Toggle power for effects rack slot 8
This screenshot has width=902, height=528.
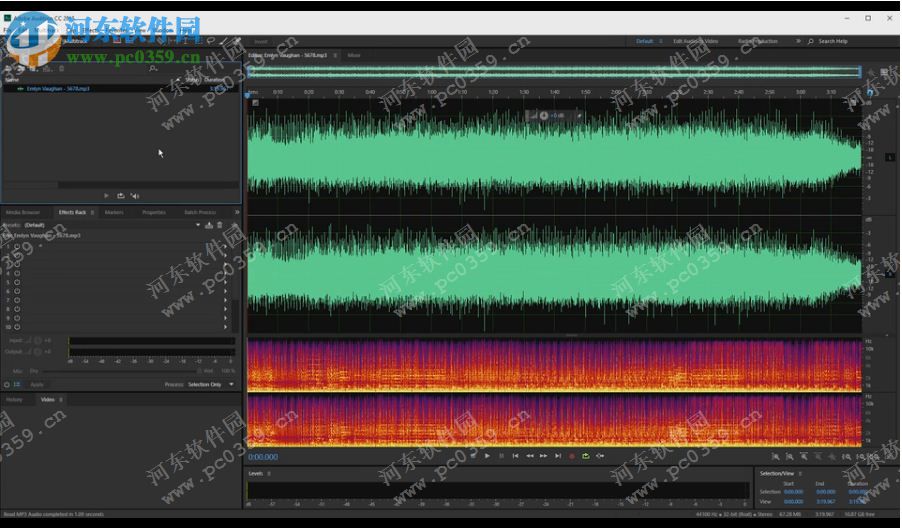point(17,309)
